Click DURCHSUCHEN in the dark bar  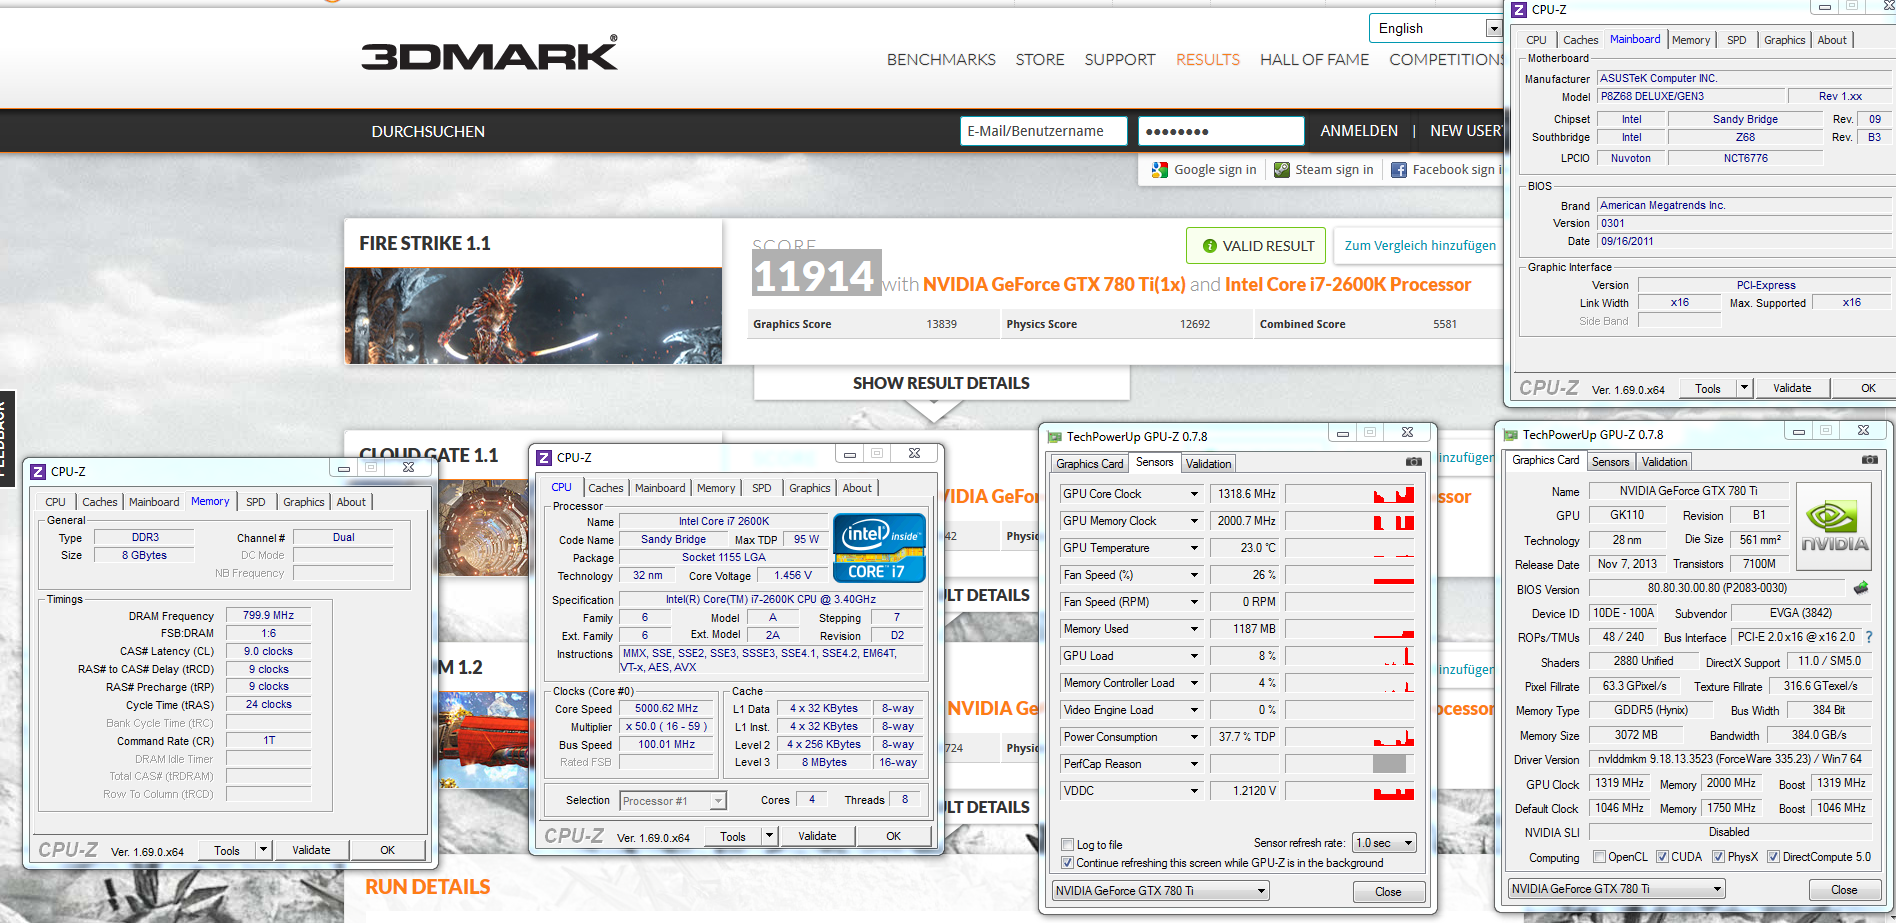click(428, 132)
